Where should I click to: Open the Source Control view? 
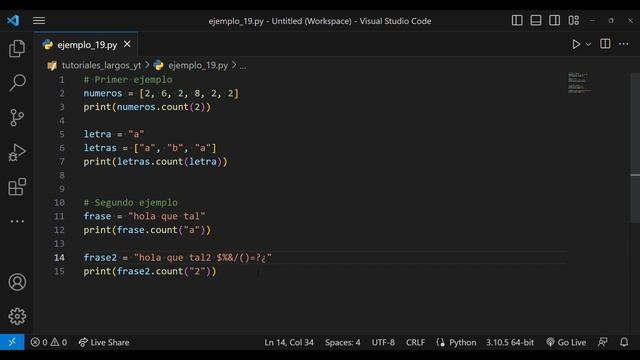17,118
